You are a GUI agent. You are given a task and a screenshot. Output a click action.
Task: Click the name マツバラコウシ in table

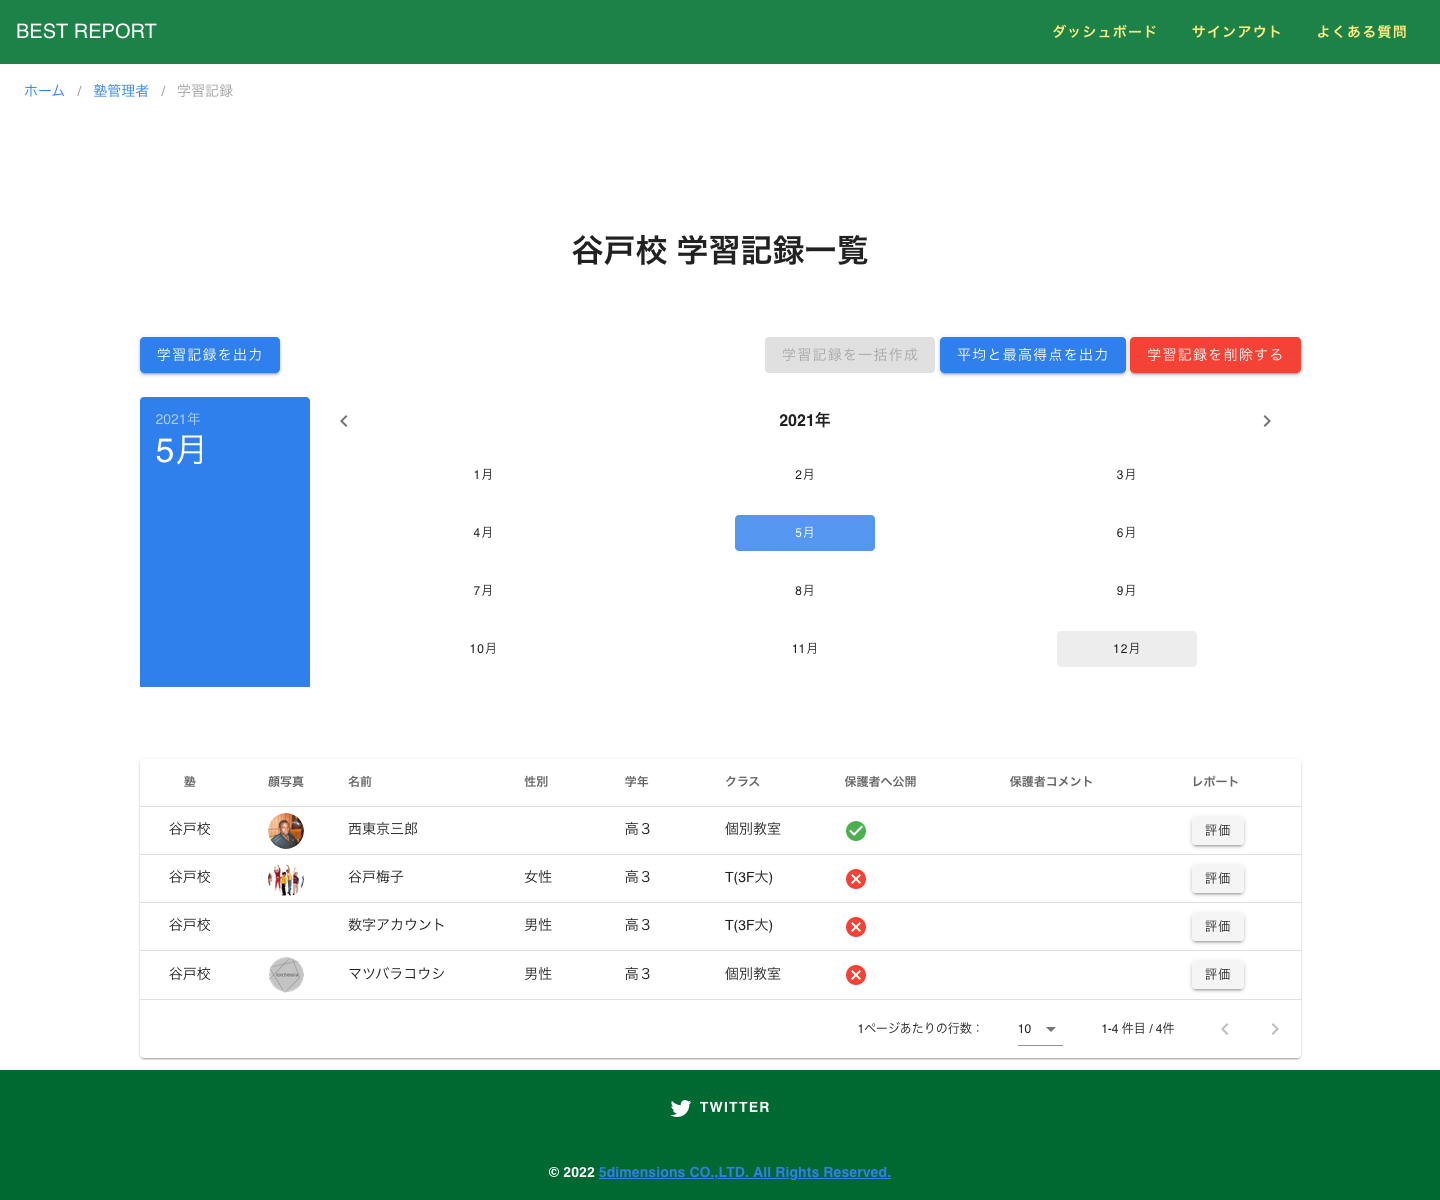tap(396, 974)
